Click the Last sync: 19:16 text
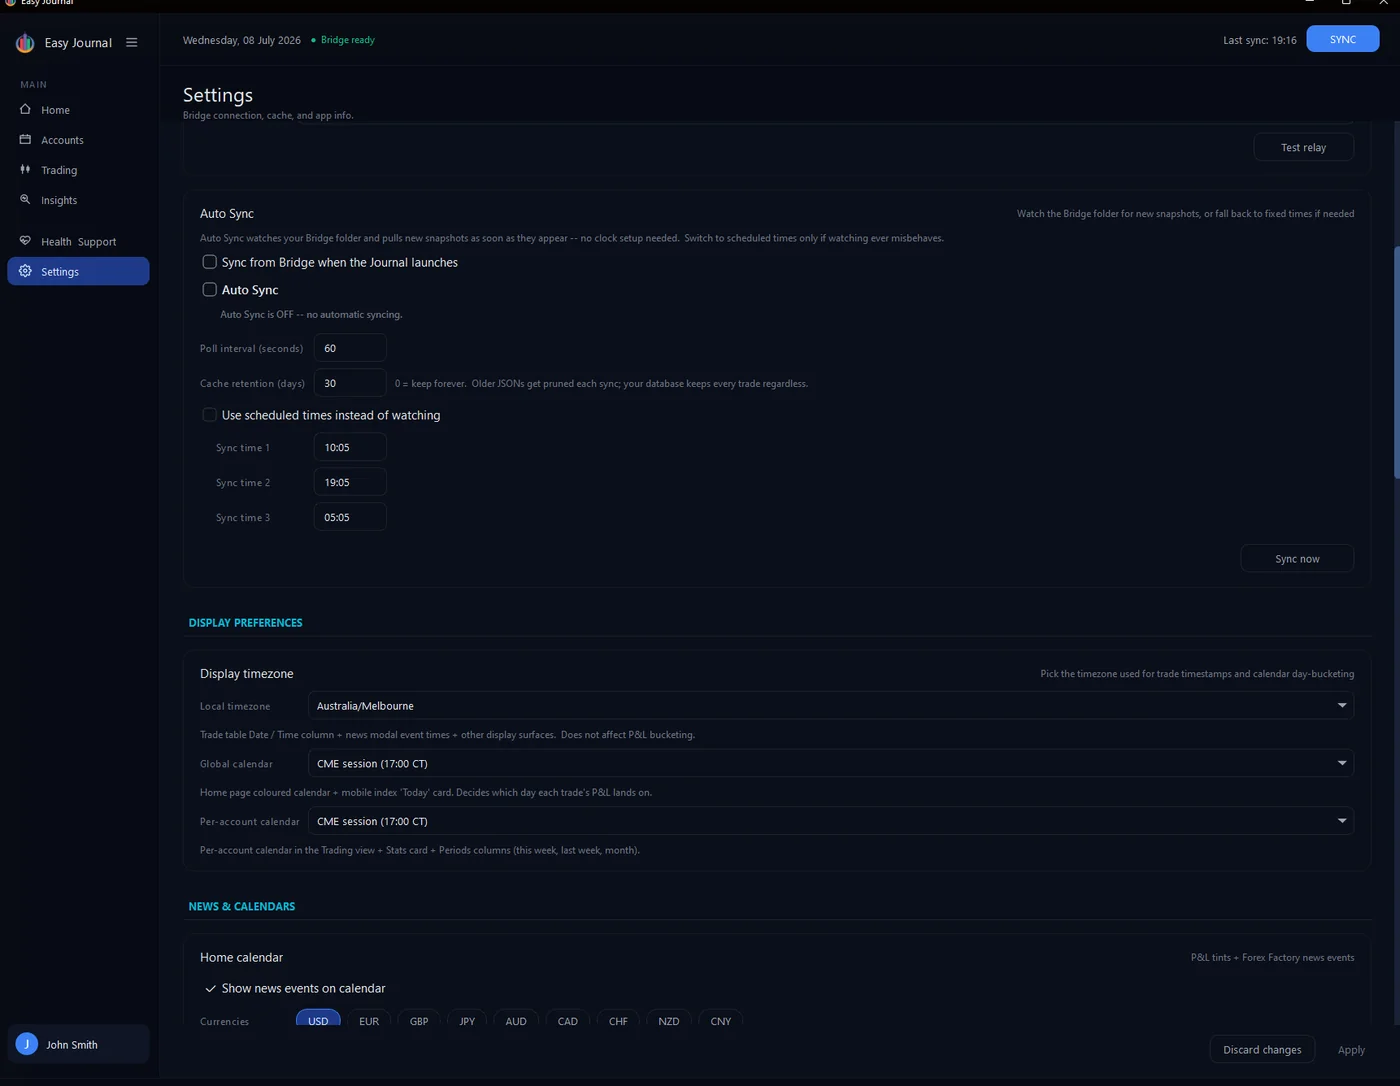Image resolution: width=1400 pixels, height=1086 pixels. [x=1260, y=40]
